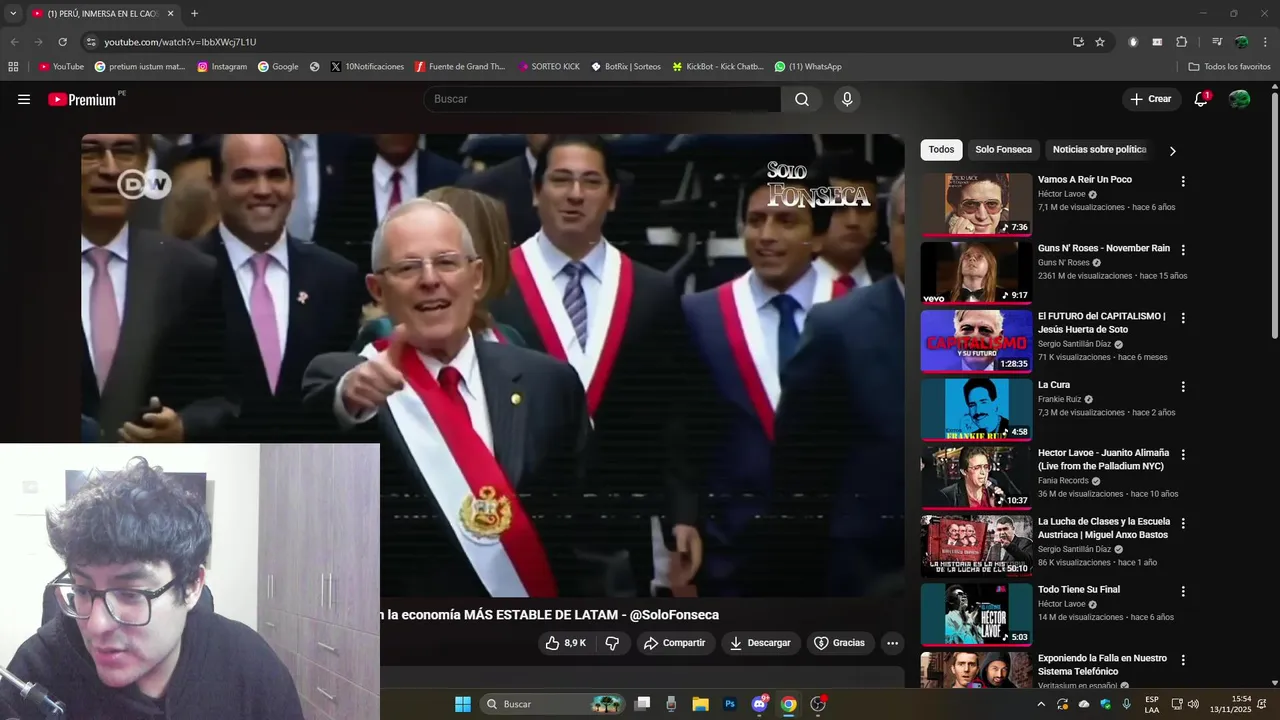The height and width of the screenshot is (720, 1280).
Task: Open options menu for November Rain video
Action: (x=1183, y=250)
